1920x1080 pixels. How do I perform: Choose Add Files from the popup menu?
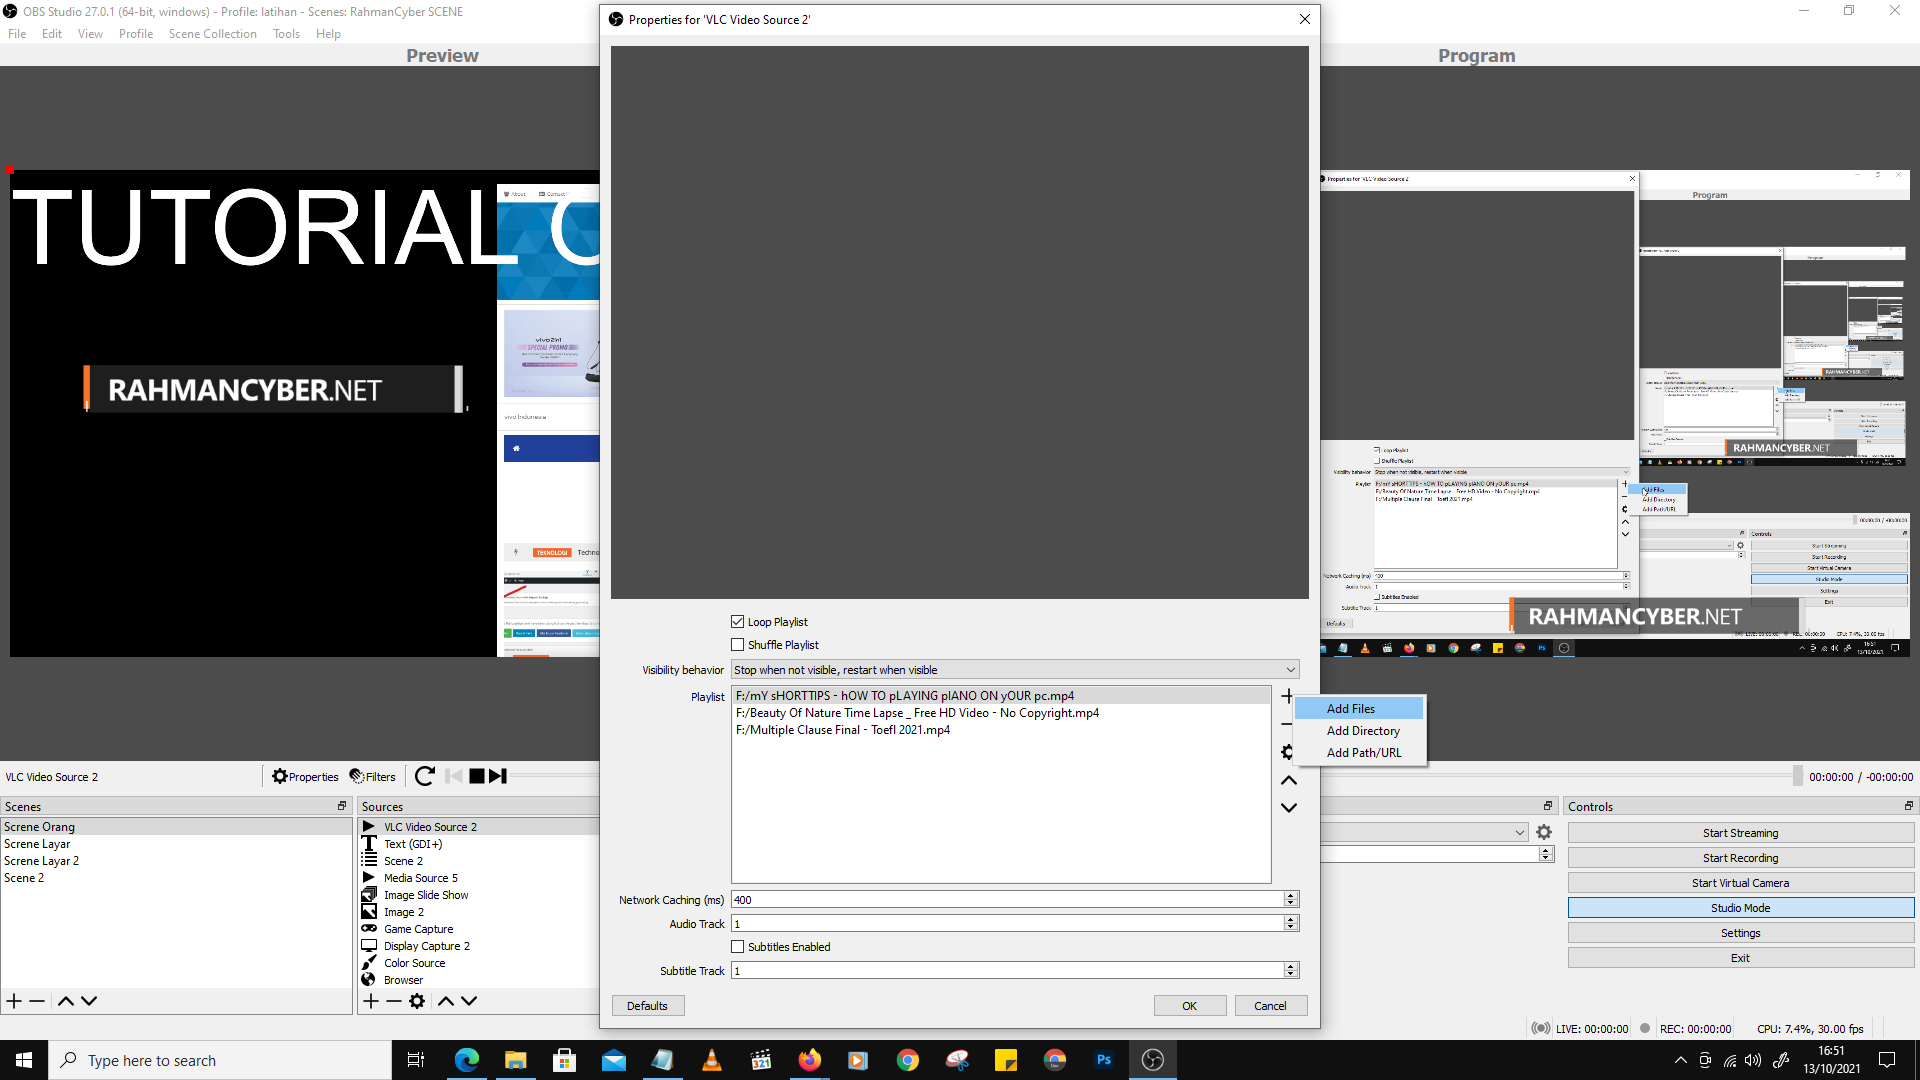coord(1359,709)
